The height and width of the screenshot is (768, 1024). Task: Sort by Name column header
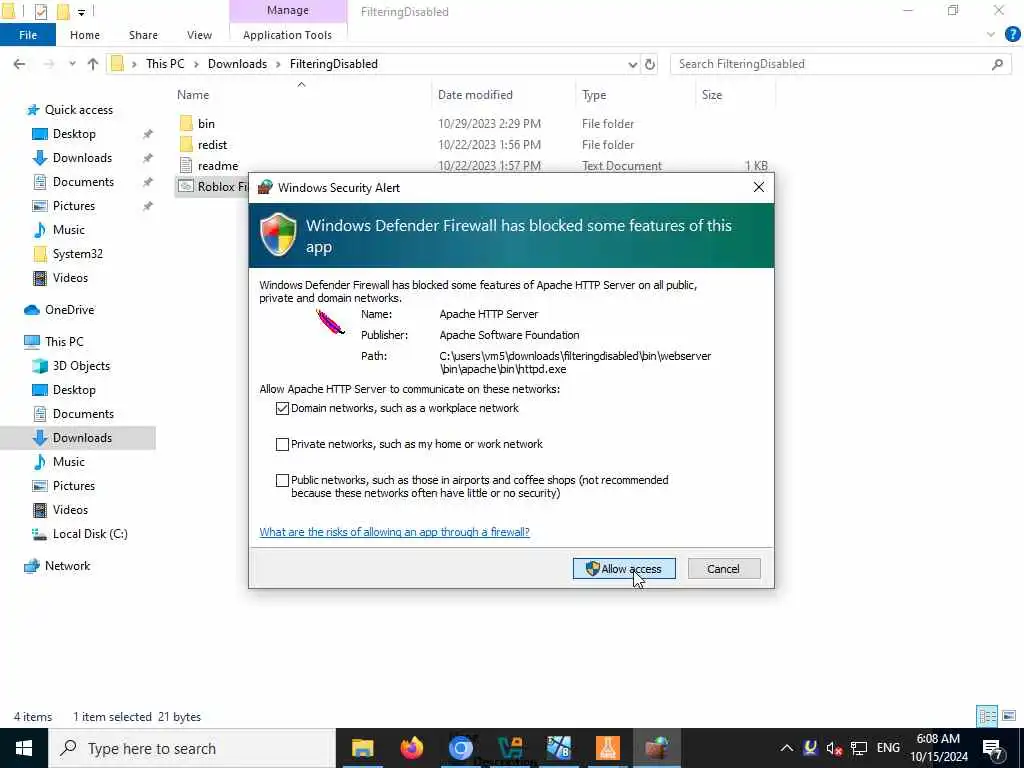click(x=193, y=95)
